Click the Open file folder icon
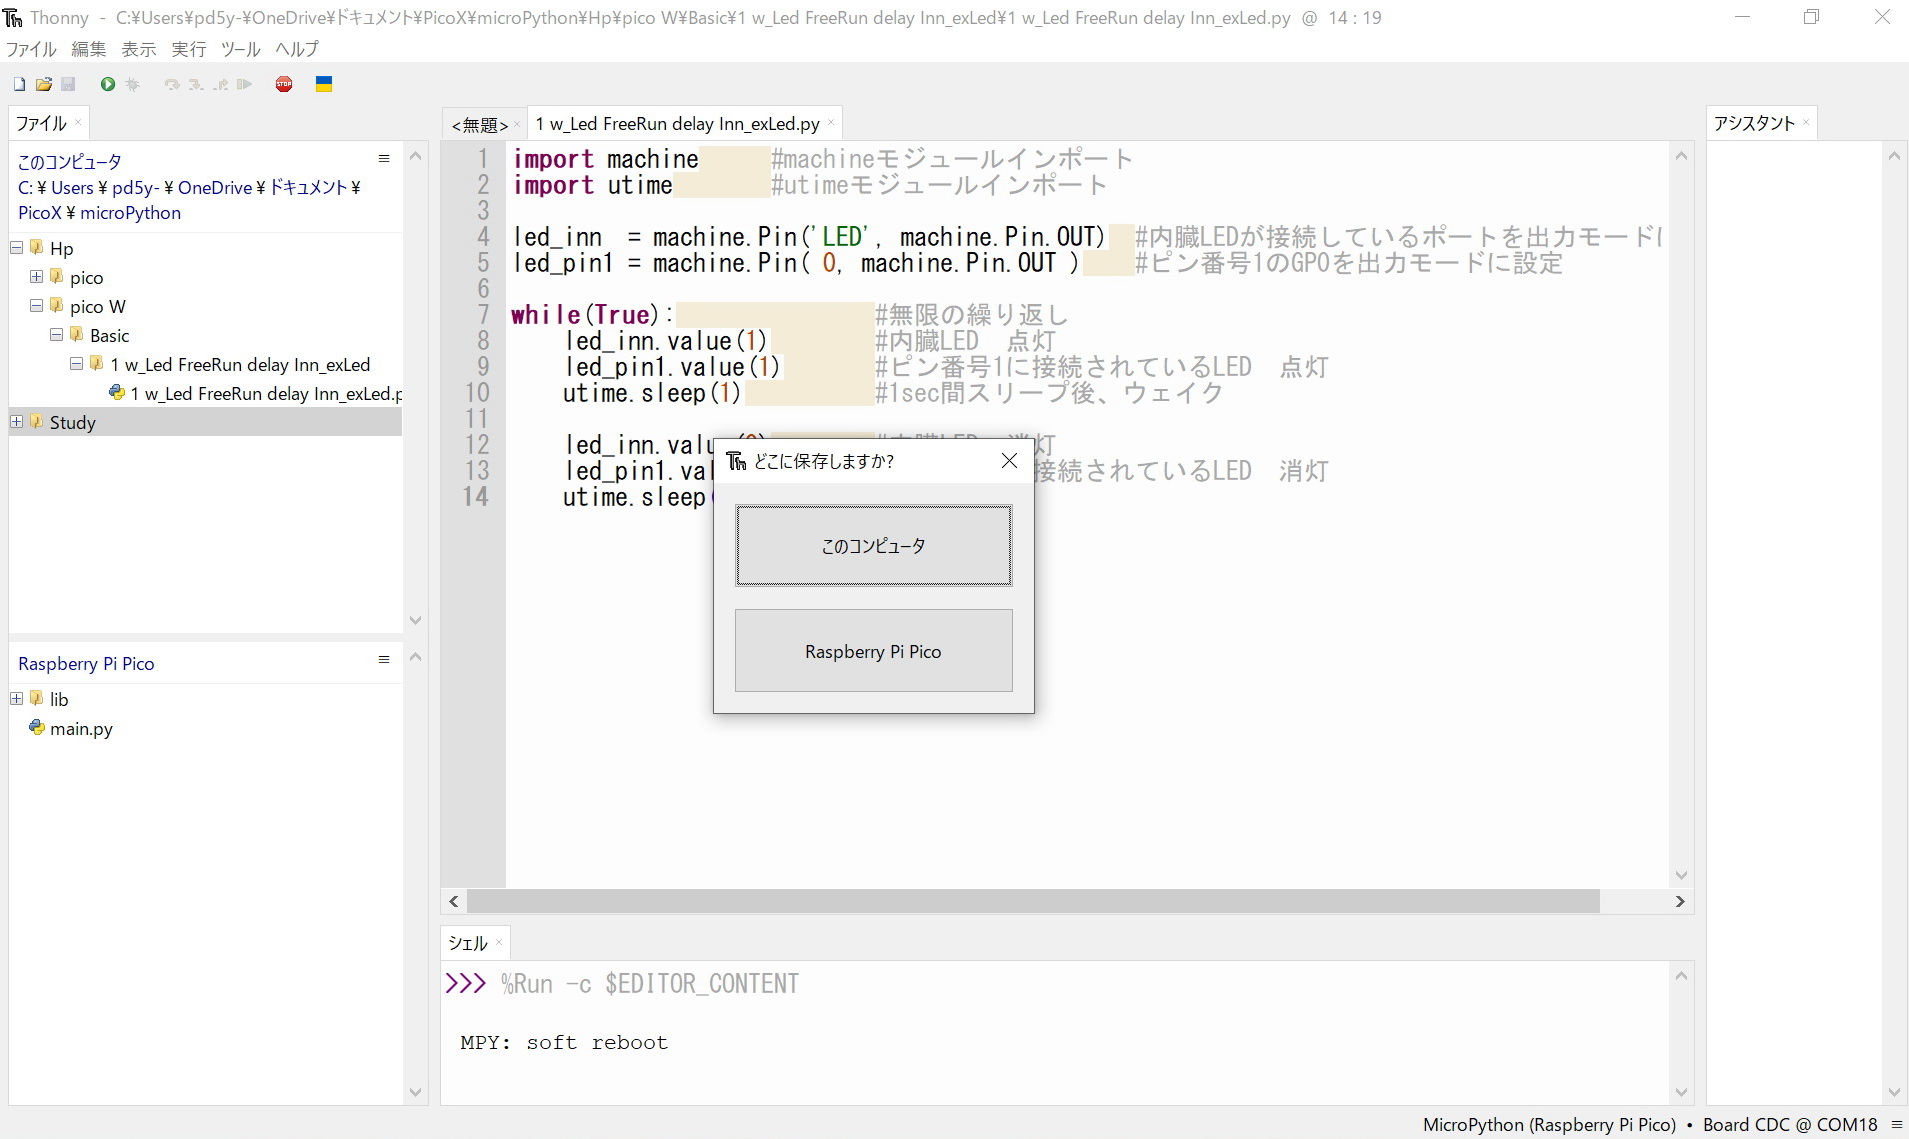1909x1139 pixels. pyautogui.click(x=44, y=85)
